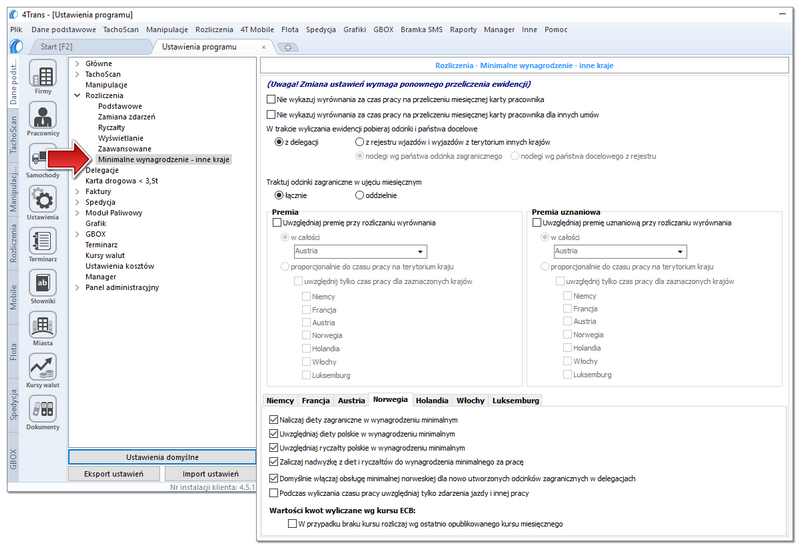The image size is (800, 548).
Task: Open the Terminarz icon
Action: coord(43,241)
